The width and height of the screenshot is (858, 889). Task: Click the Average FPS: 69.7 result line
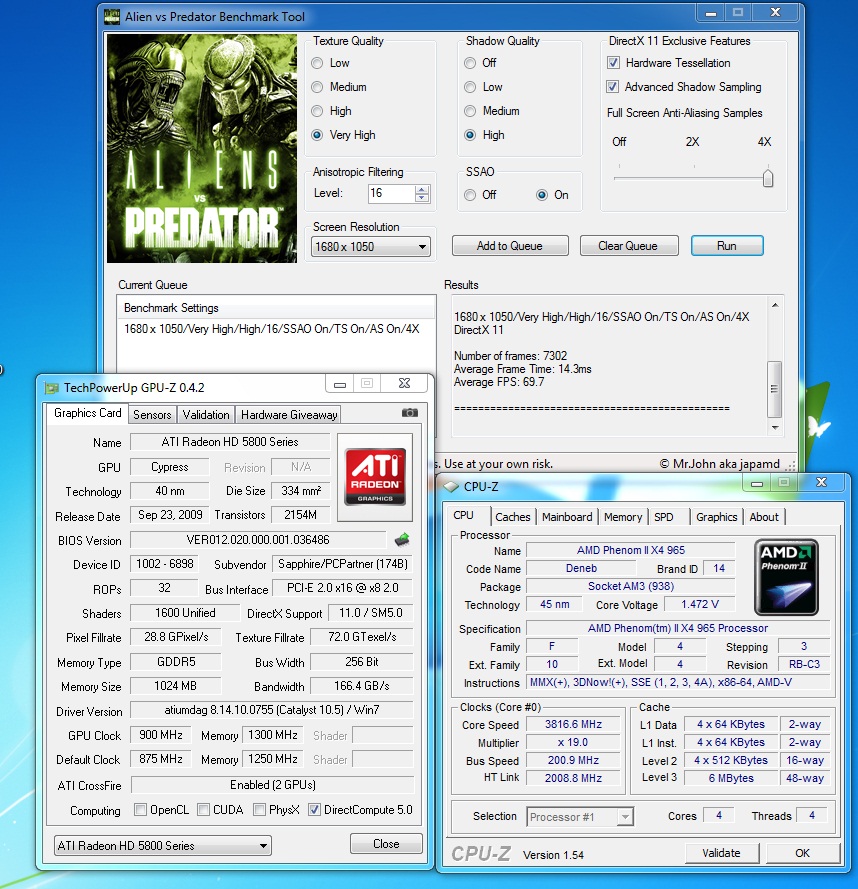499,382
